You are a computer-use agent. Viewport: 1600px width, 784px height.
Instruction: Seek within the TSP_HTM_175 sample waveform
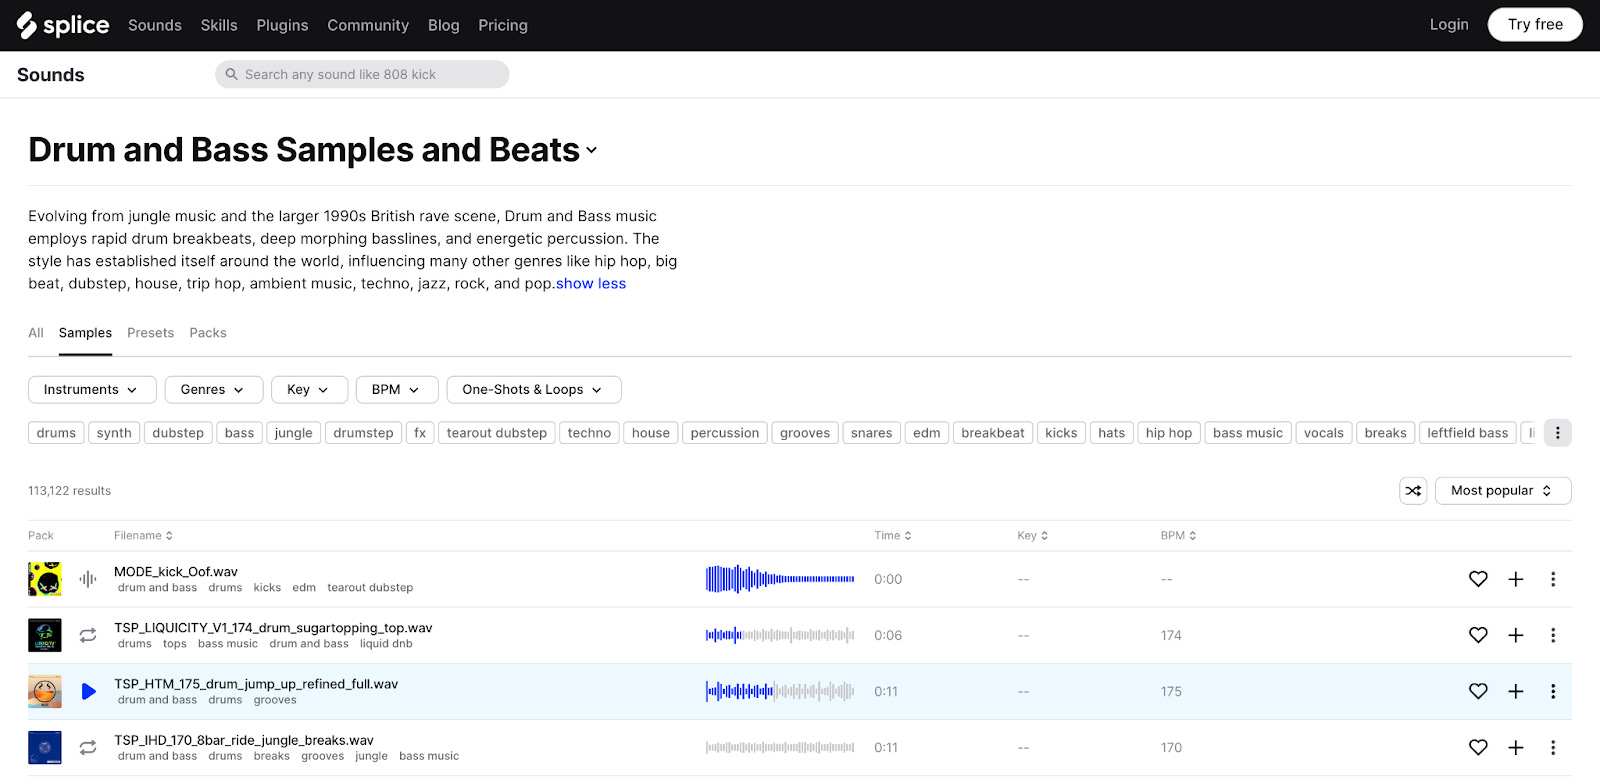[780, 691]
